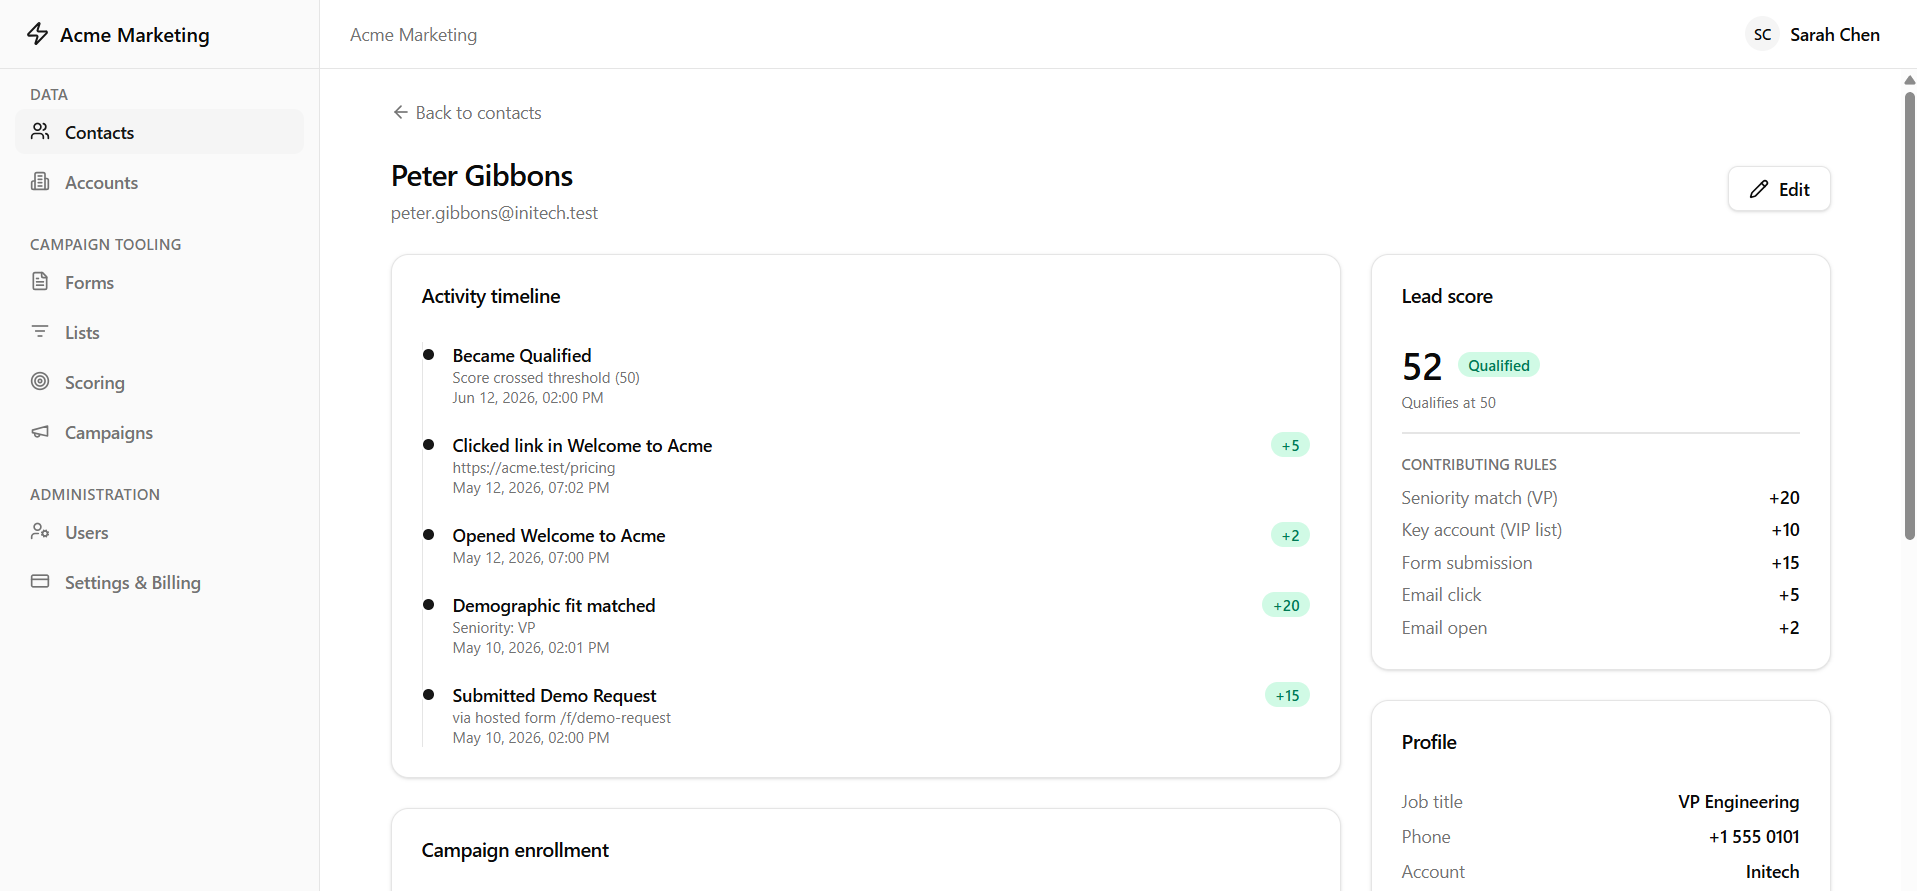1917x891 pixels.
Task: Click the Became Qualified timeline bullet
Action: tap(428, 354)
